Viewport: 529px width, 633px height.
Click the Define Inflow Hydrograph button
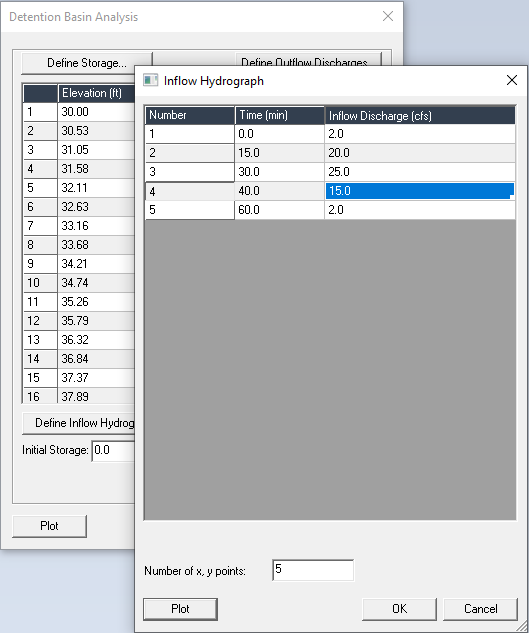79,423
